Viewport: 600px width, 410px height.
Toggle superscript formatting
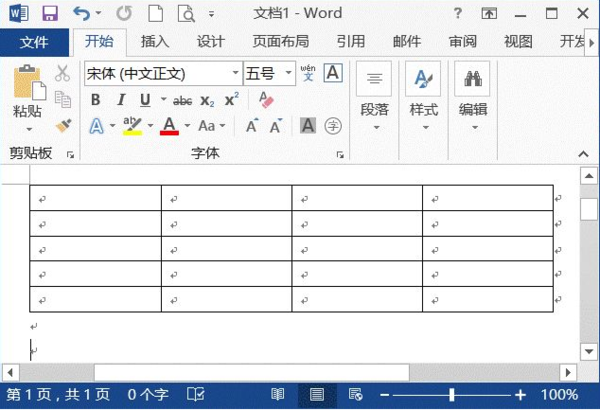point(232,99)
